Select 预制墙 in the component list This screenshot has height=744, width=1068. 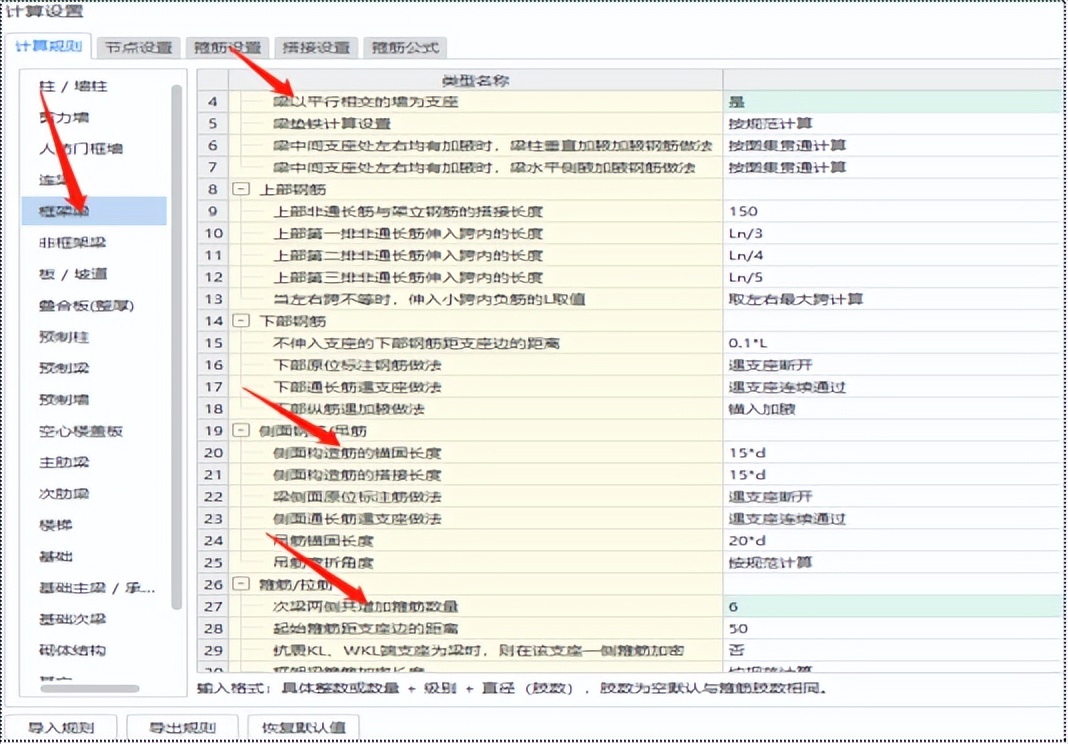[64, 399]
